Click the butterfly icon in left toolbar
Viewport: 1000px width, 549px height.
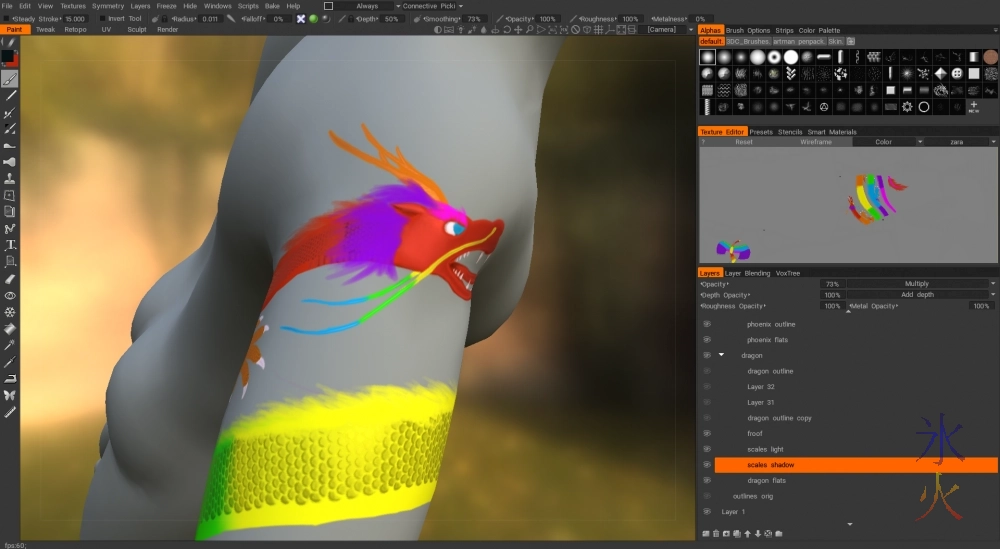tap(10, 395)
